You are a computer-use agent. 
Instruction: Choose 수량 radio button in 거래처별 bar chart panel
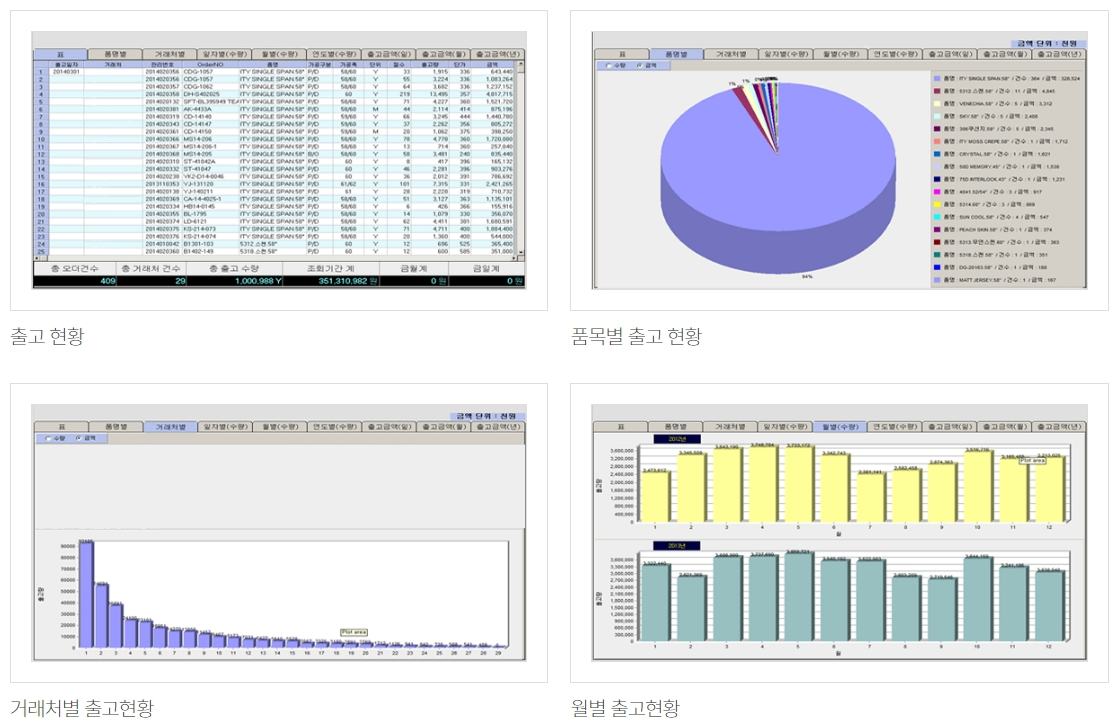coord(49,438)
